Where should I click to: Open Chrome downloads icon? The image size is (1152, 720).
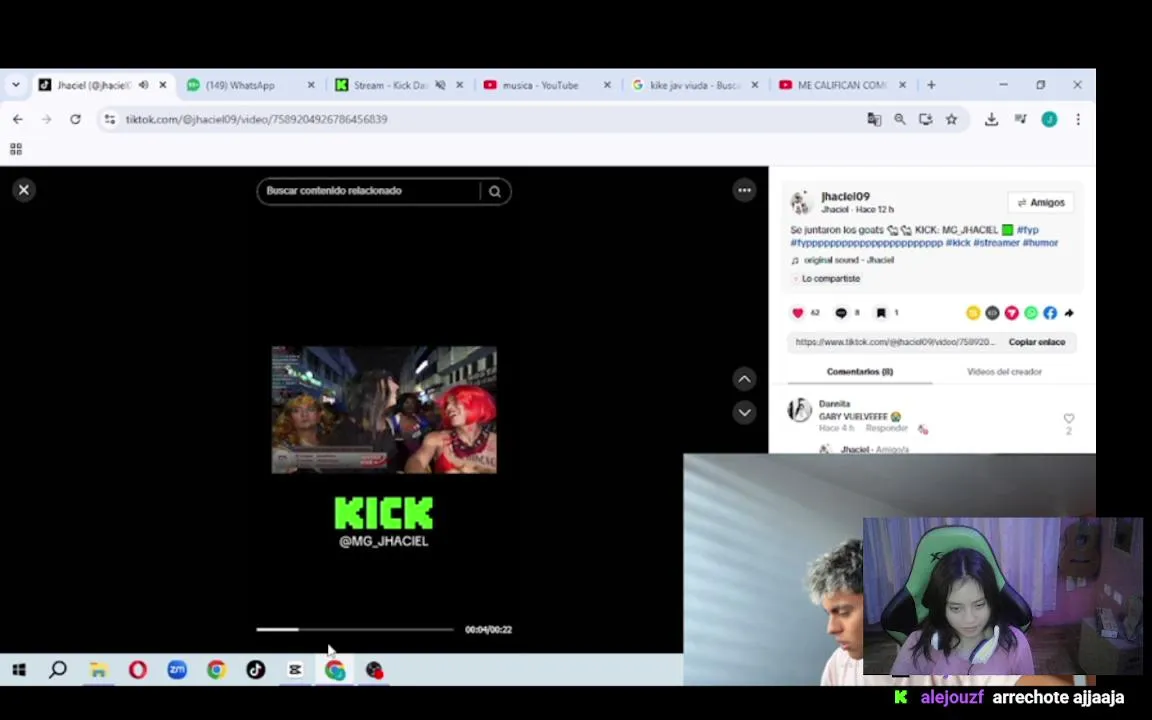(x=991, y=119)
